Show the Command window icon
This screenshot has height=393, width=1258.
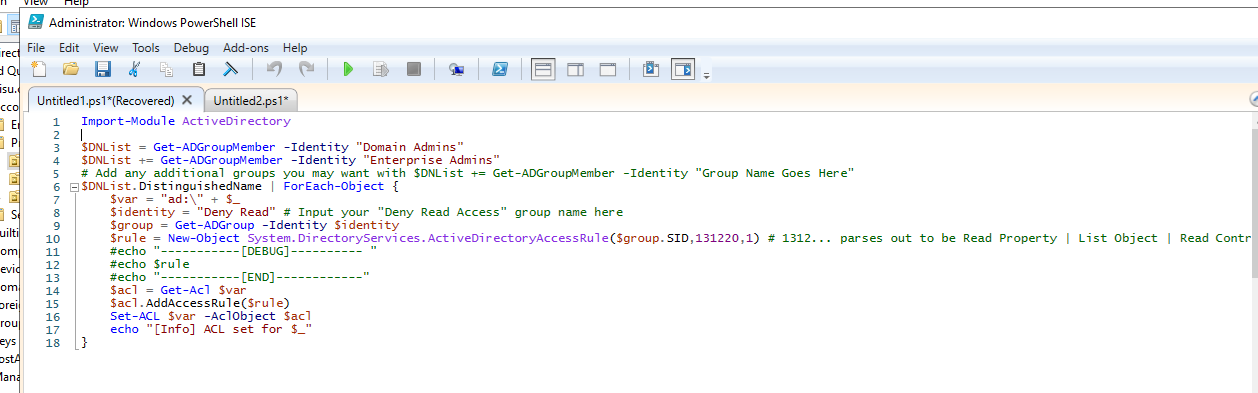point(651,69)
